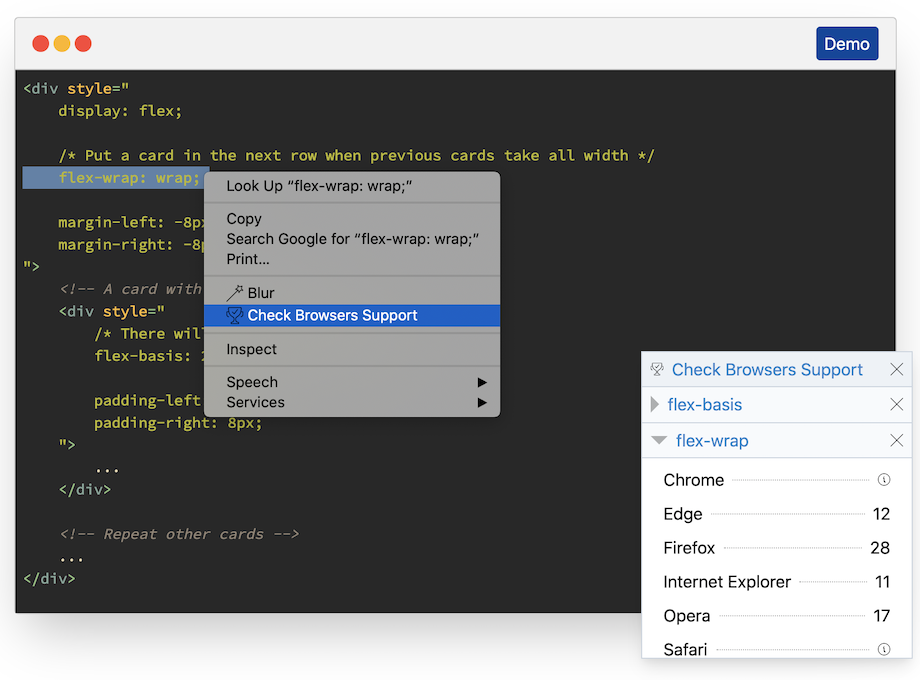This screenshot has width=920, height=680.
Task: Dismiss the flex-basis card with its X
Action: [896, 405]
